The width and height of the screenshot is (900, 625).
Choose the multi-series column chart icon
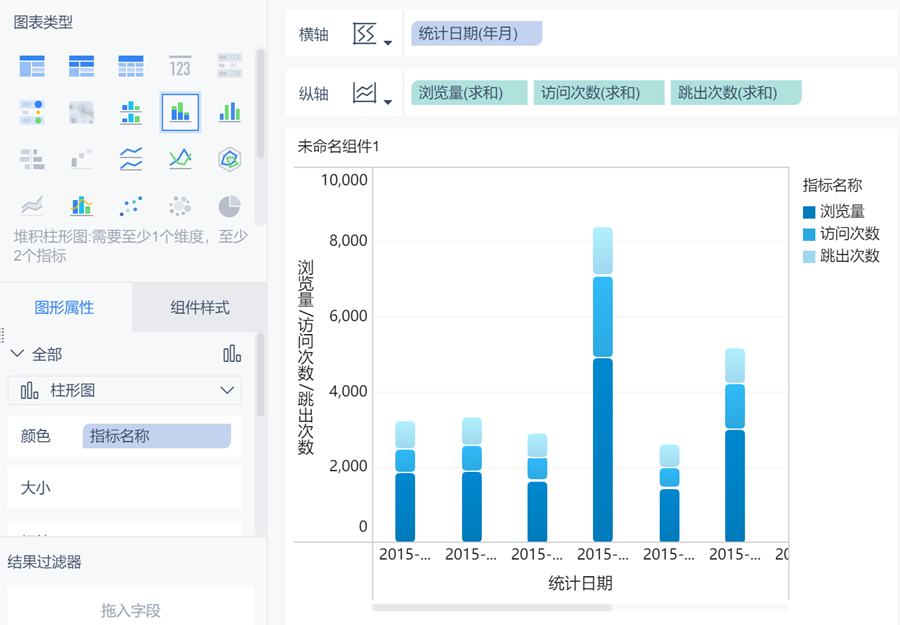pyautogui.click(x=230, y=112)
